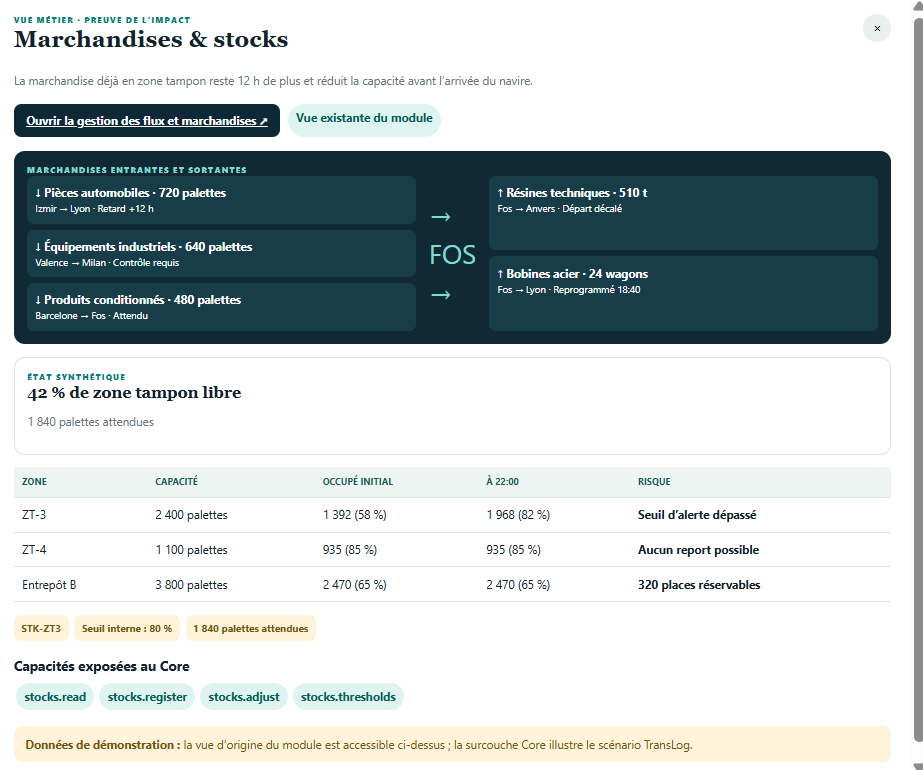Click the STK-ZT3 tag

[41, 629]
